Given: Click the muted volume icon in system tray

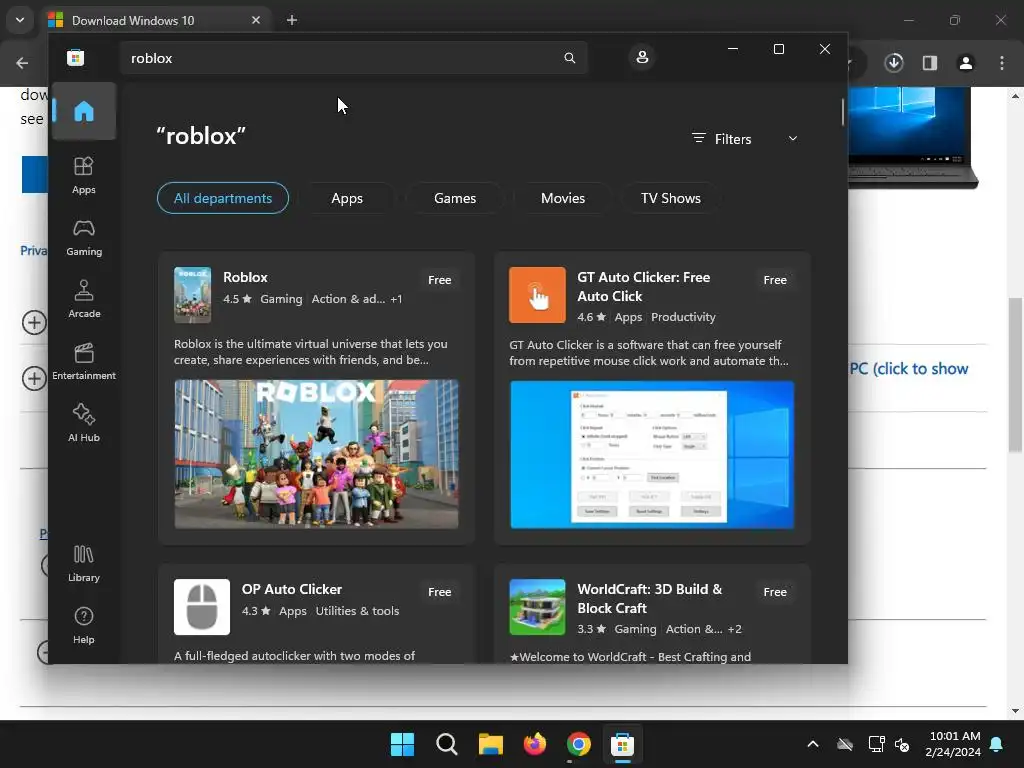Looking at the screenshot, I should (902, 744).
